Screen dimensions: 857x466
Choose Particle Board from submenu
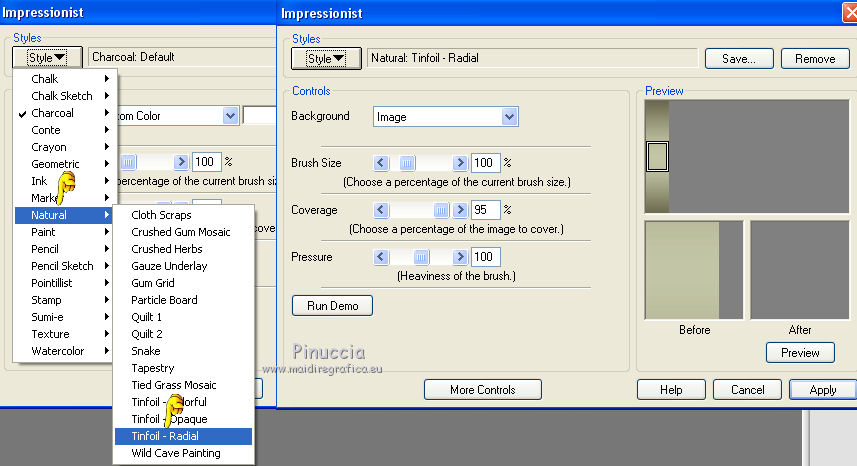click(183, 300)
